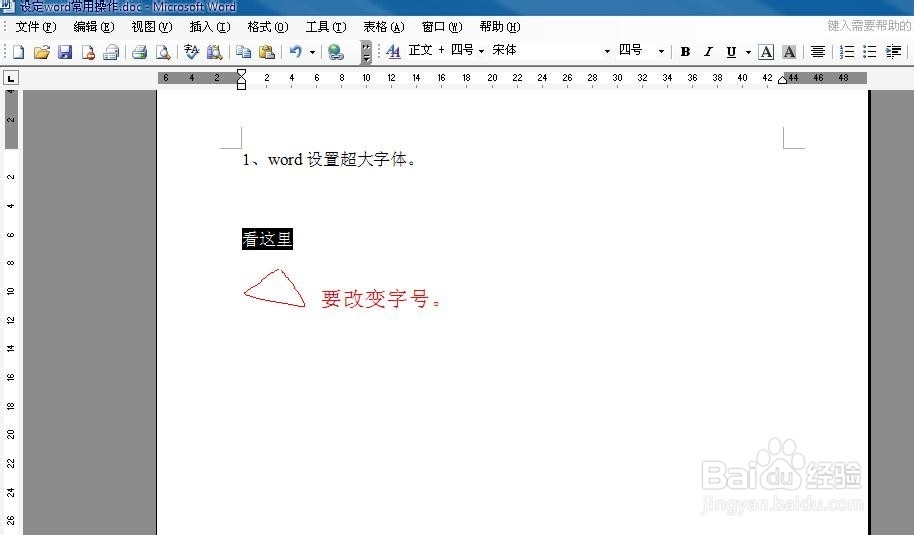This screenshot has height=535, width=914.
Task: Apply numbered list formatting
Action: click(846, 52)
